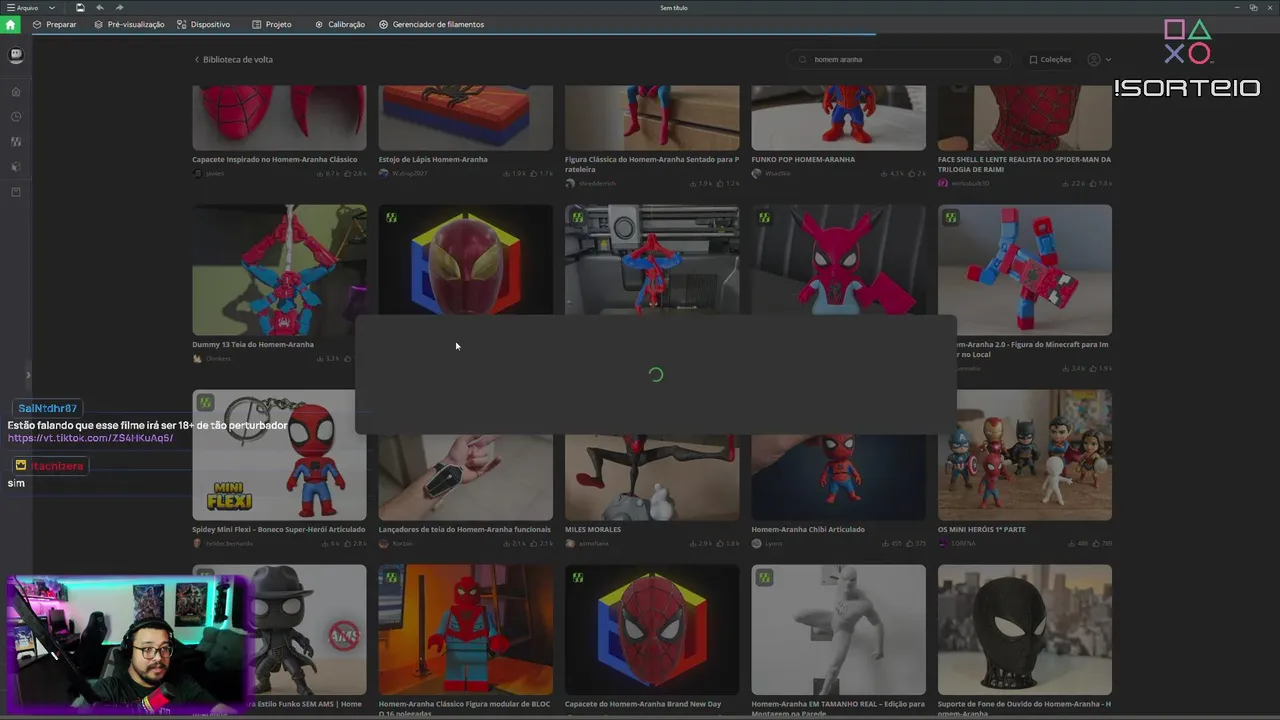Click the title FUNKO POP HOMEM-ARANHA

pyautogui.click(x=803, y=159)
